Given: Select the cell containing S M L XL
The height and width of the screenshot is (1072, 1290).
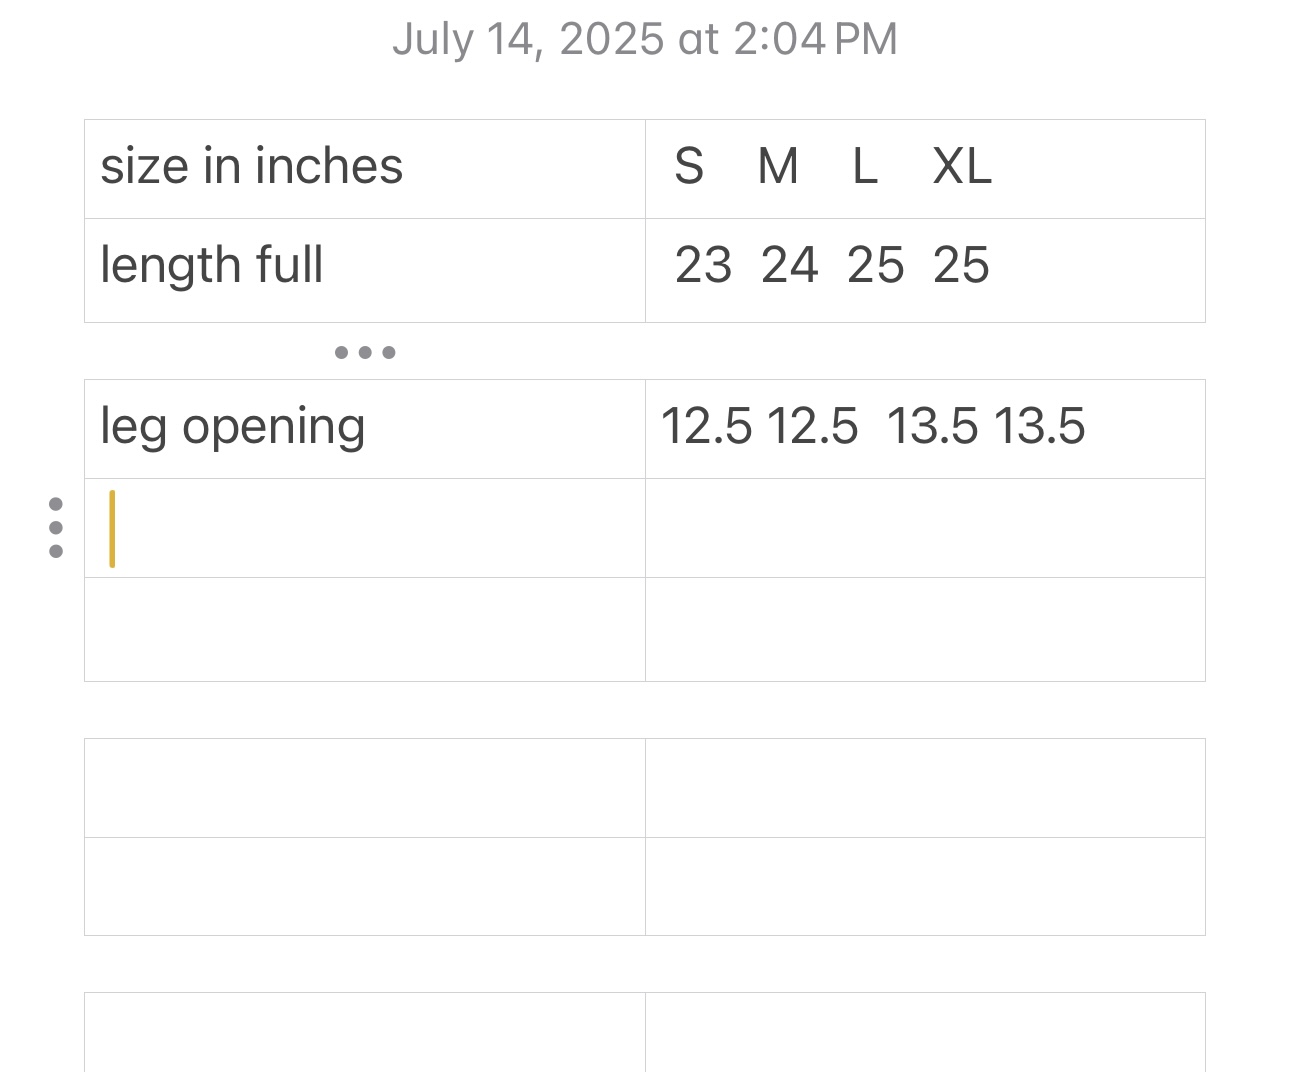Looking at the screenshot, I should point(924,168).
